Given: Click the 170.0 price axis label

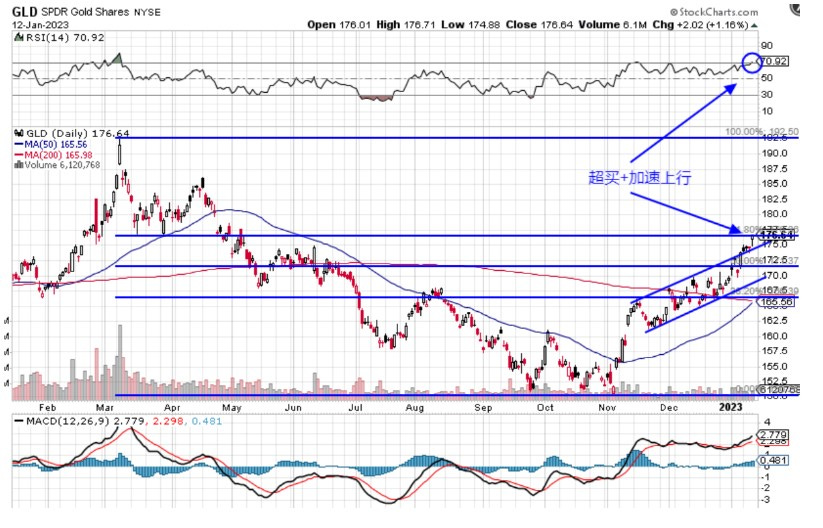Looking at the screenshot, I should pos(774,275).
